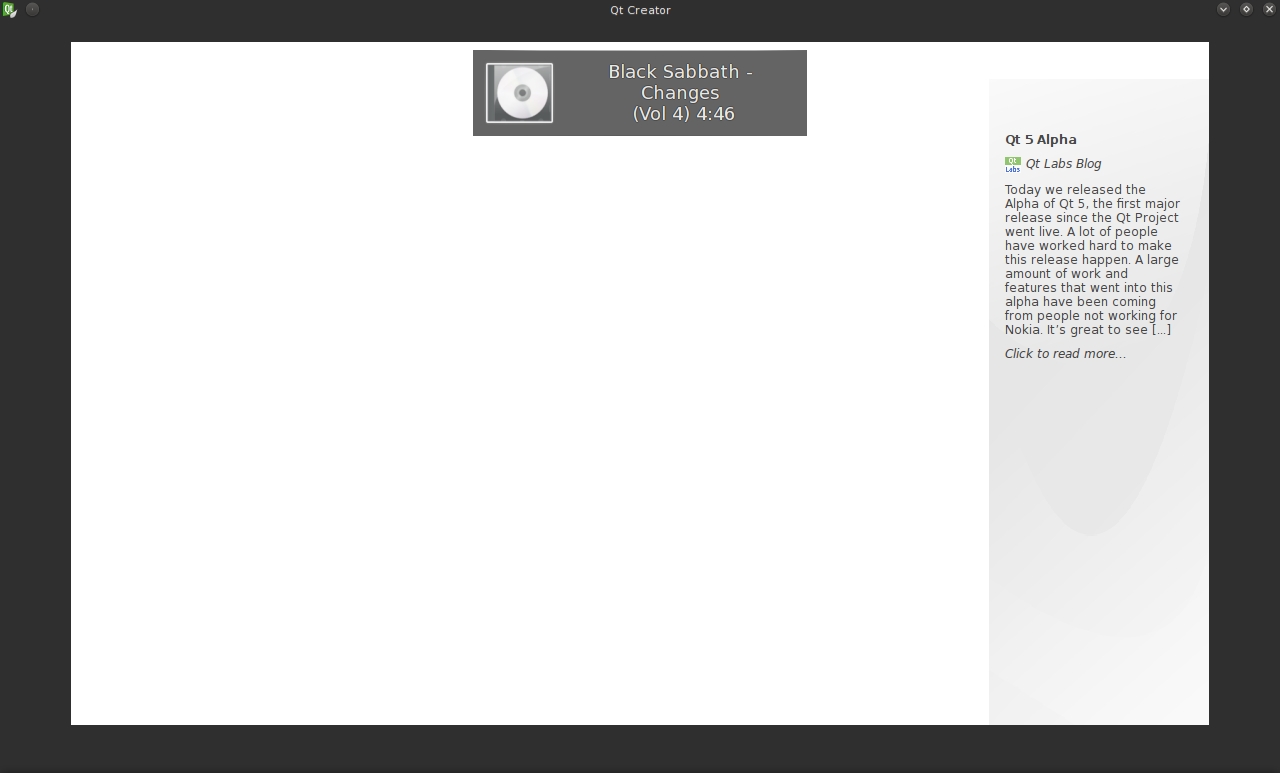Minimize the Qt Creator window
Image resolution: width=1280 pixels, height=773 pixels.
pyautogui.click(x=1223, y=9)
